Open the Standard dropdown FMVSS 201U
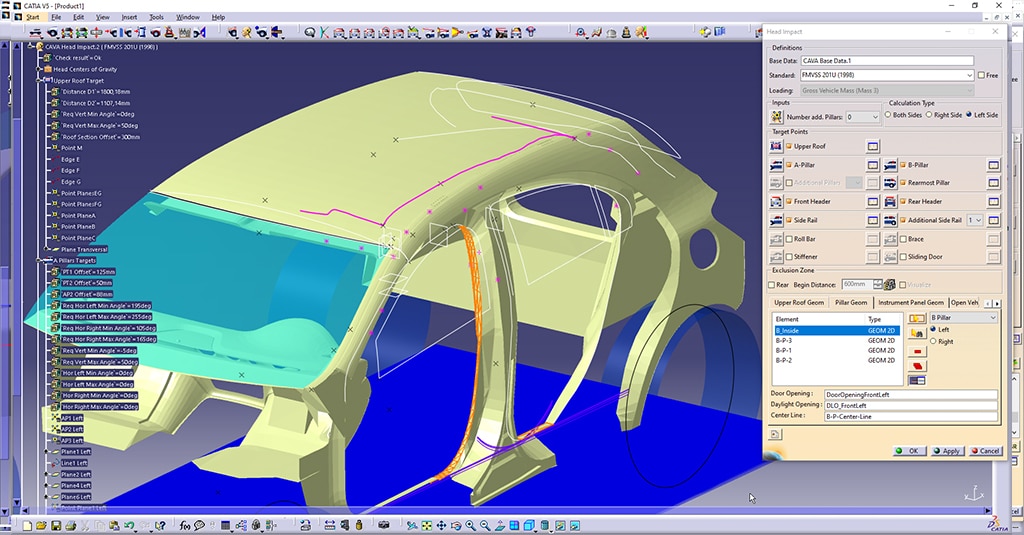The height and width of the screenshot is (535, 1024). point(969,75)
